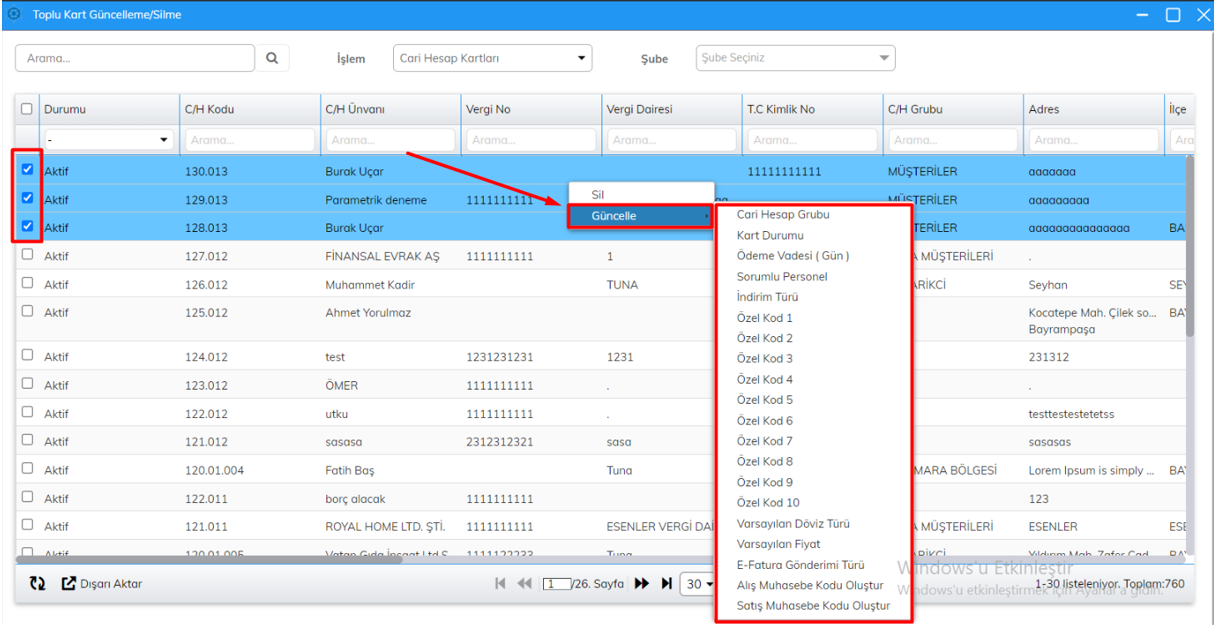Toggle the select-all header checkbox
This screenshot has width=1214, height=625.
click(27, 109)
